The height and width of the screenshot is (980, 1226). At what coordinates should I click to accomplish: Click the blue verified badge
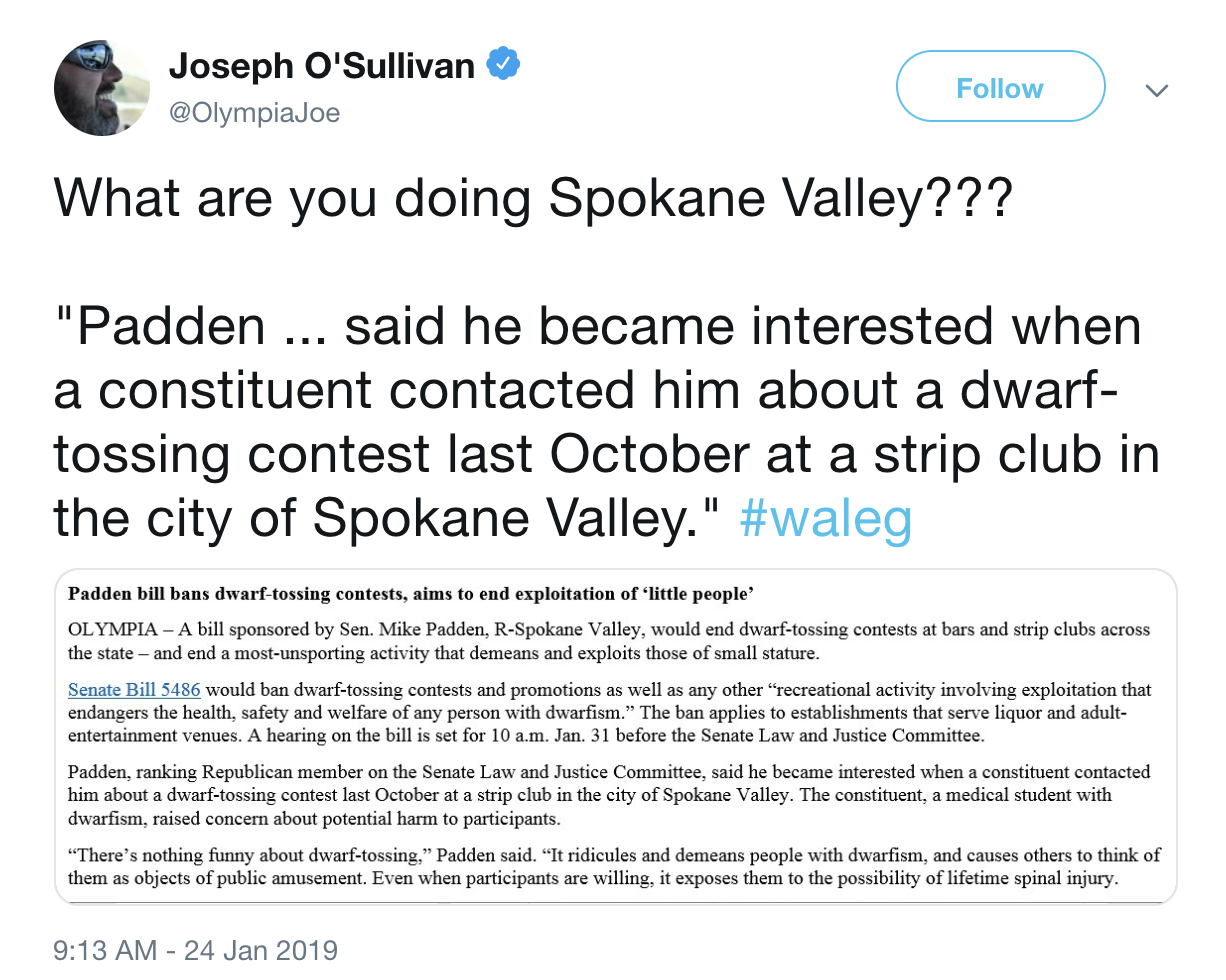[501, 65]
